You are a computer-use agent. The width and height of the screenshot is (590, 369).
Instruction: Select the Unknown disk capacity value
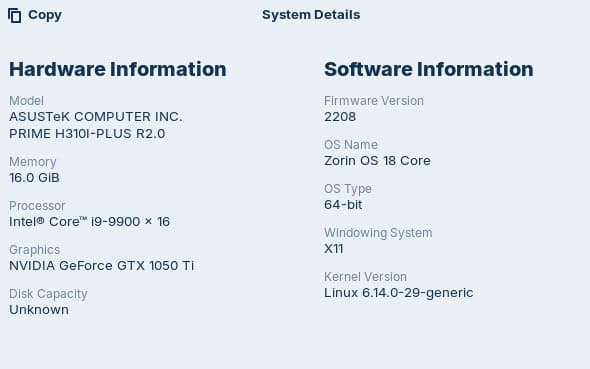click(x=39, y=310)
